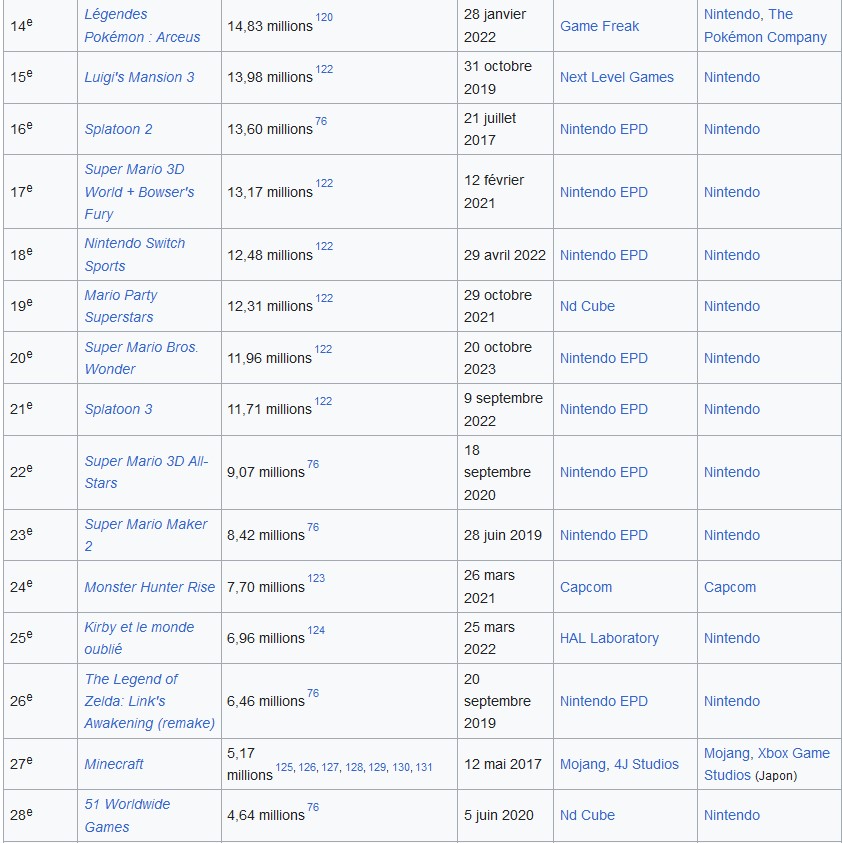The image size is (842, 843).
Task: Open the Minecraft game link
Action: pos(114,764)
